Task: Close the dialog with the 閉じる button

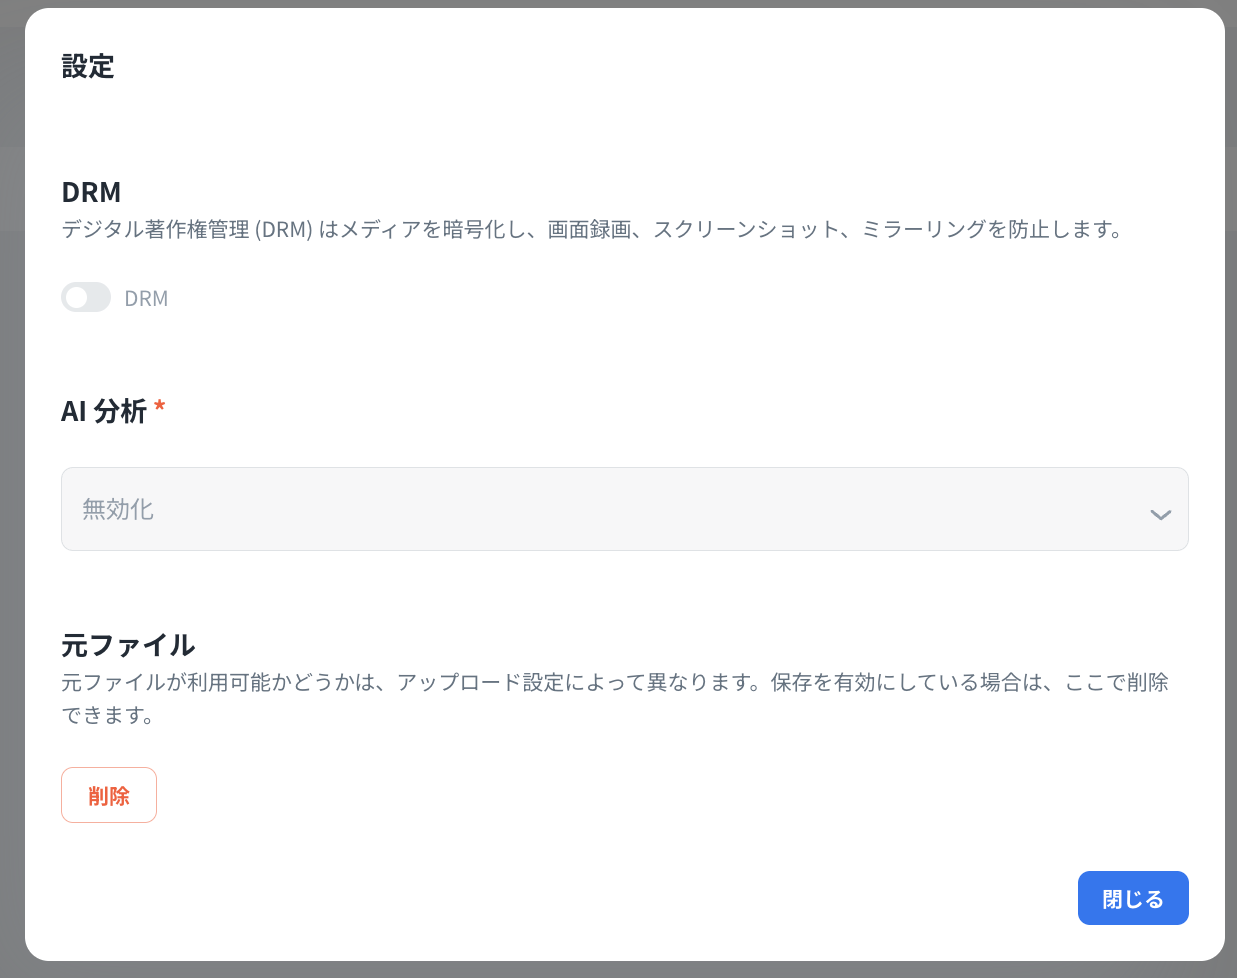Action: coord(1132,898)
